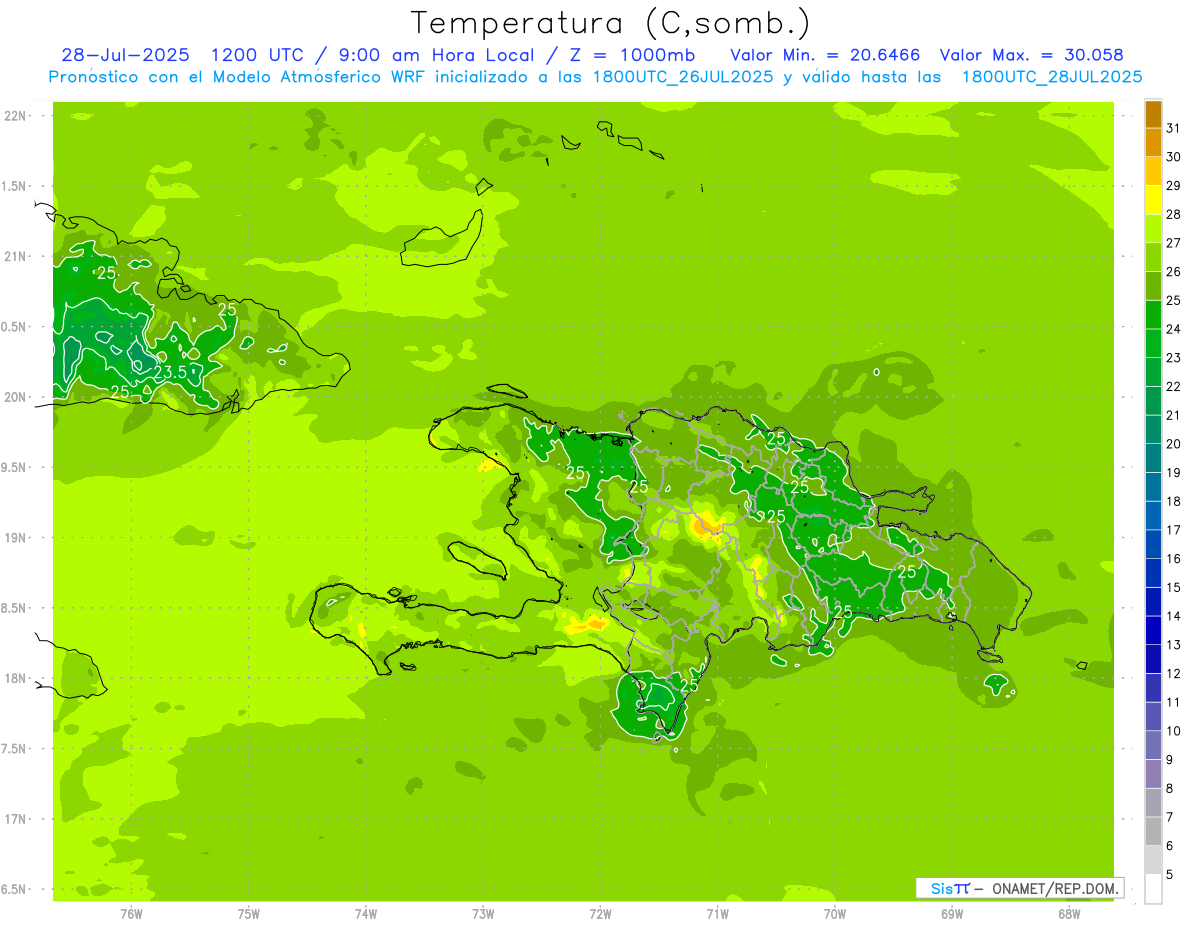Click the SisTT ONAMET/REP.DOM. watermark label
Viewport: 1200px width, 927px height.
click(1019, 888)
